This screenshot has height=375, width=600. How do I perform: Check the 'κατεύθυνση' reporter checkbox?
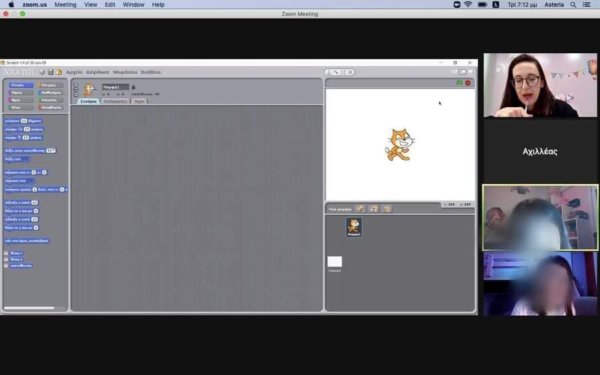(6, 266)
